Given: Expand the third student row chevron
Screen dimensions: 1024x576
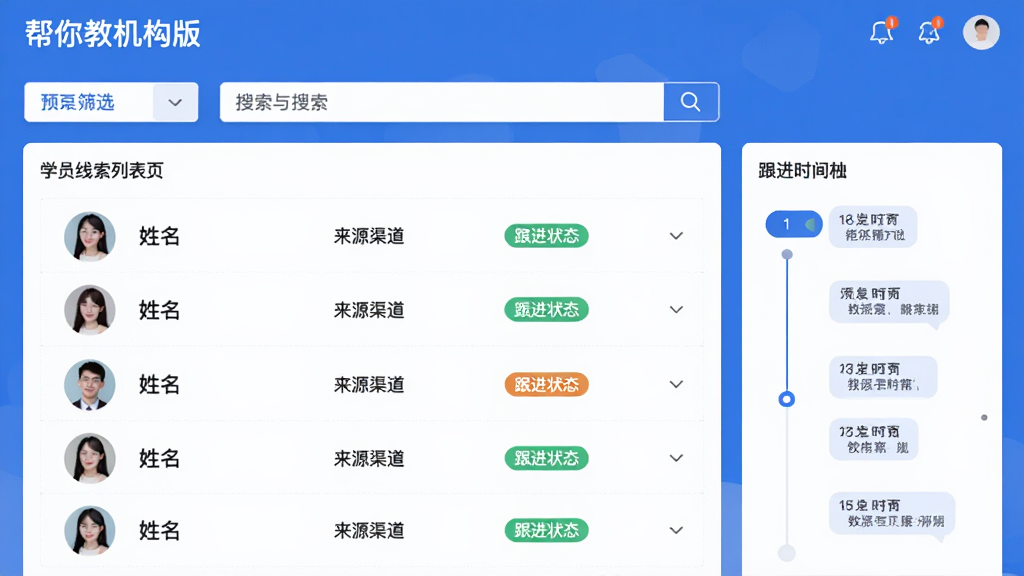Looking at the screenshot, I should (x=676, y=384).
